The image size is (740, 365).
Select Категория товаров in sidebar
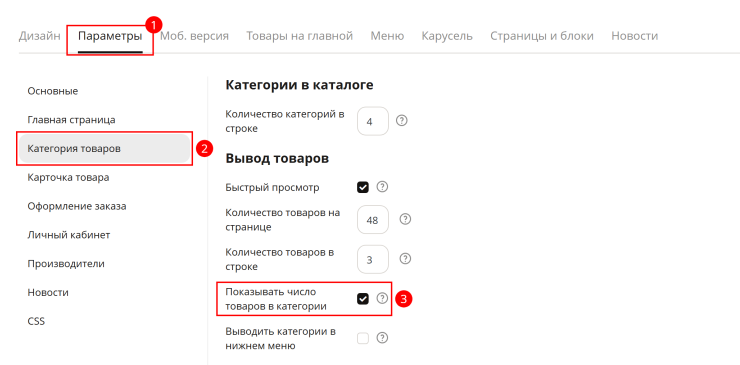click(104, 149)
